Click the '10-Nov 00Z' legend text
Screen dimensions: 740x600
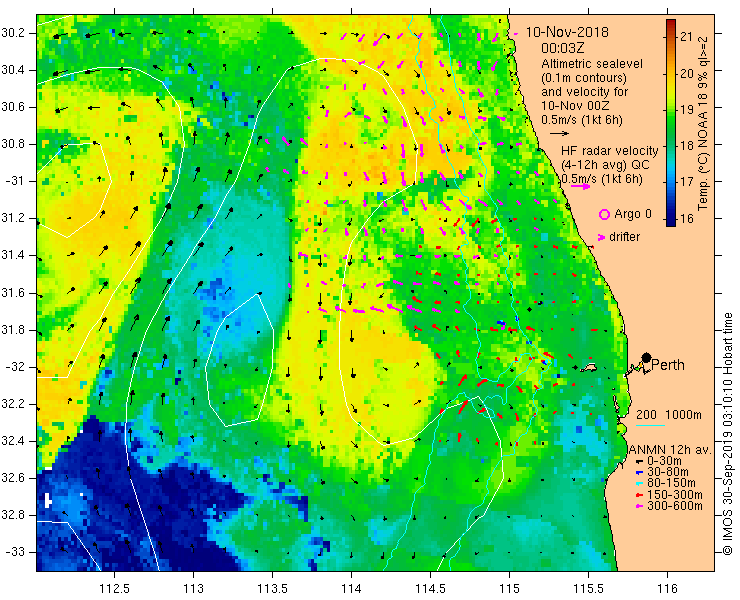pos(574,106)
